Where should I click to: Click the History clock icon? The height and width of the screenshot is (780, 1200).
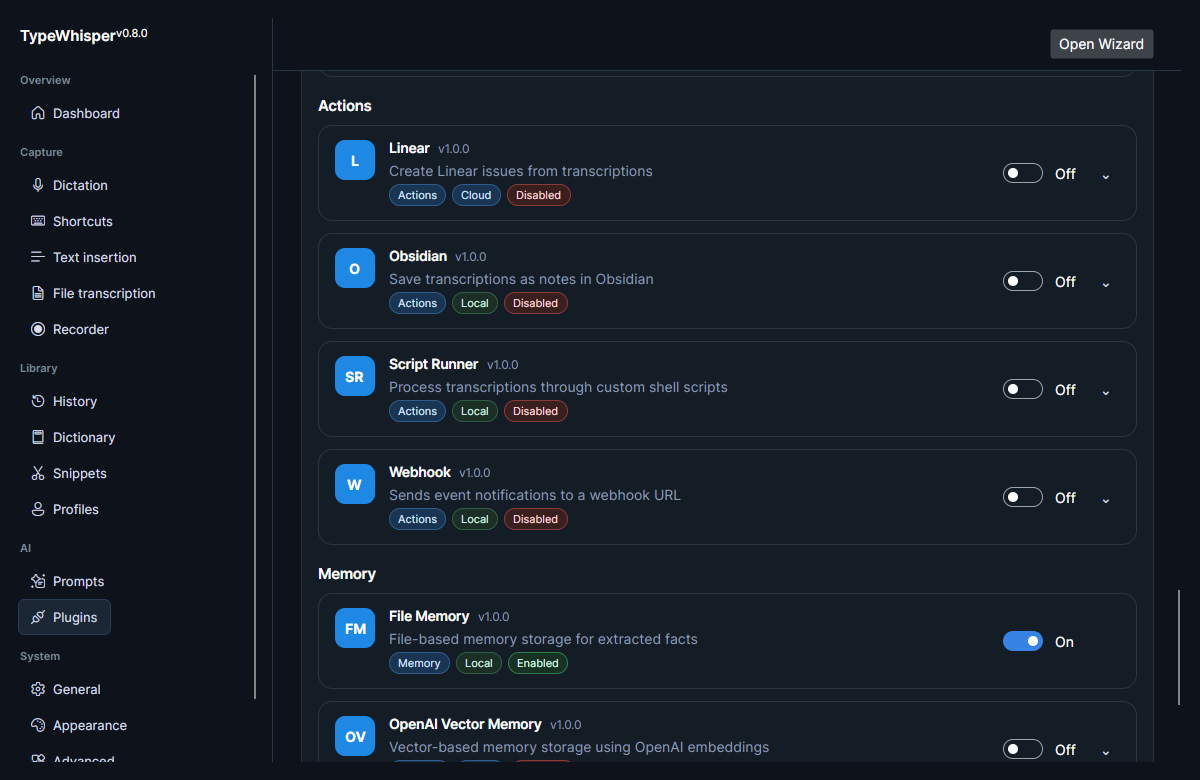click(x=38, y=401)
